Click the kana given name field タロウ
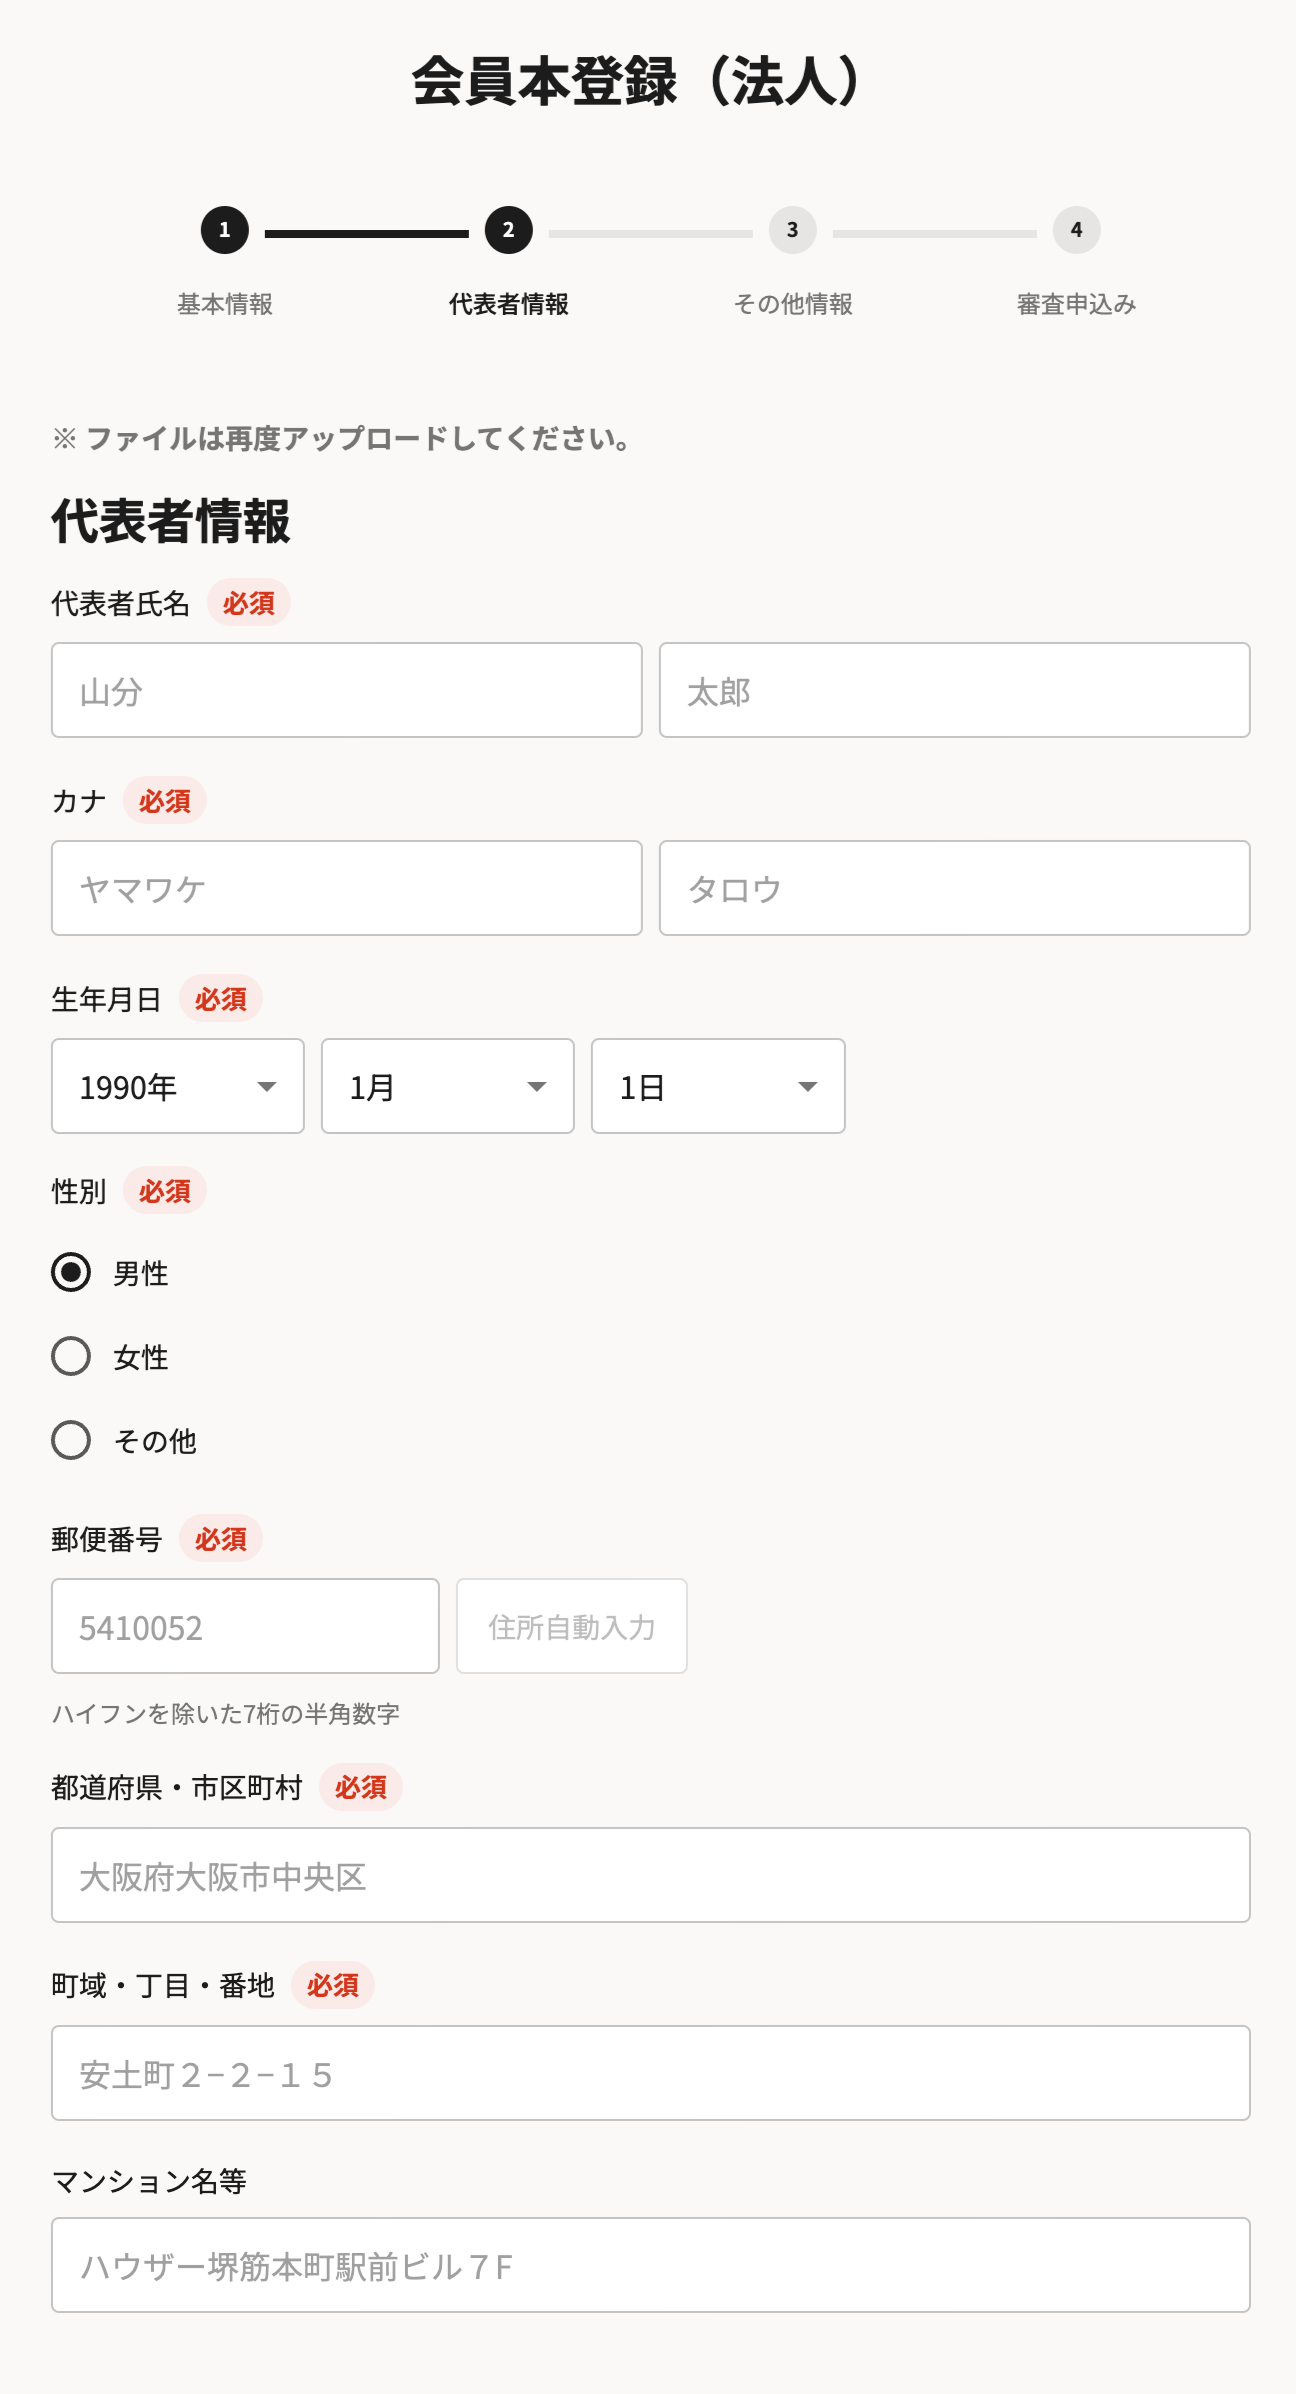Viewport: 1296px width, 2394px height. (955, 888)
